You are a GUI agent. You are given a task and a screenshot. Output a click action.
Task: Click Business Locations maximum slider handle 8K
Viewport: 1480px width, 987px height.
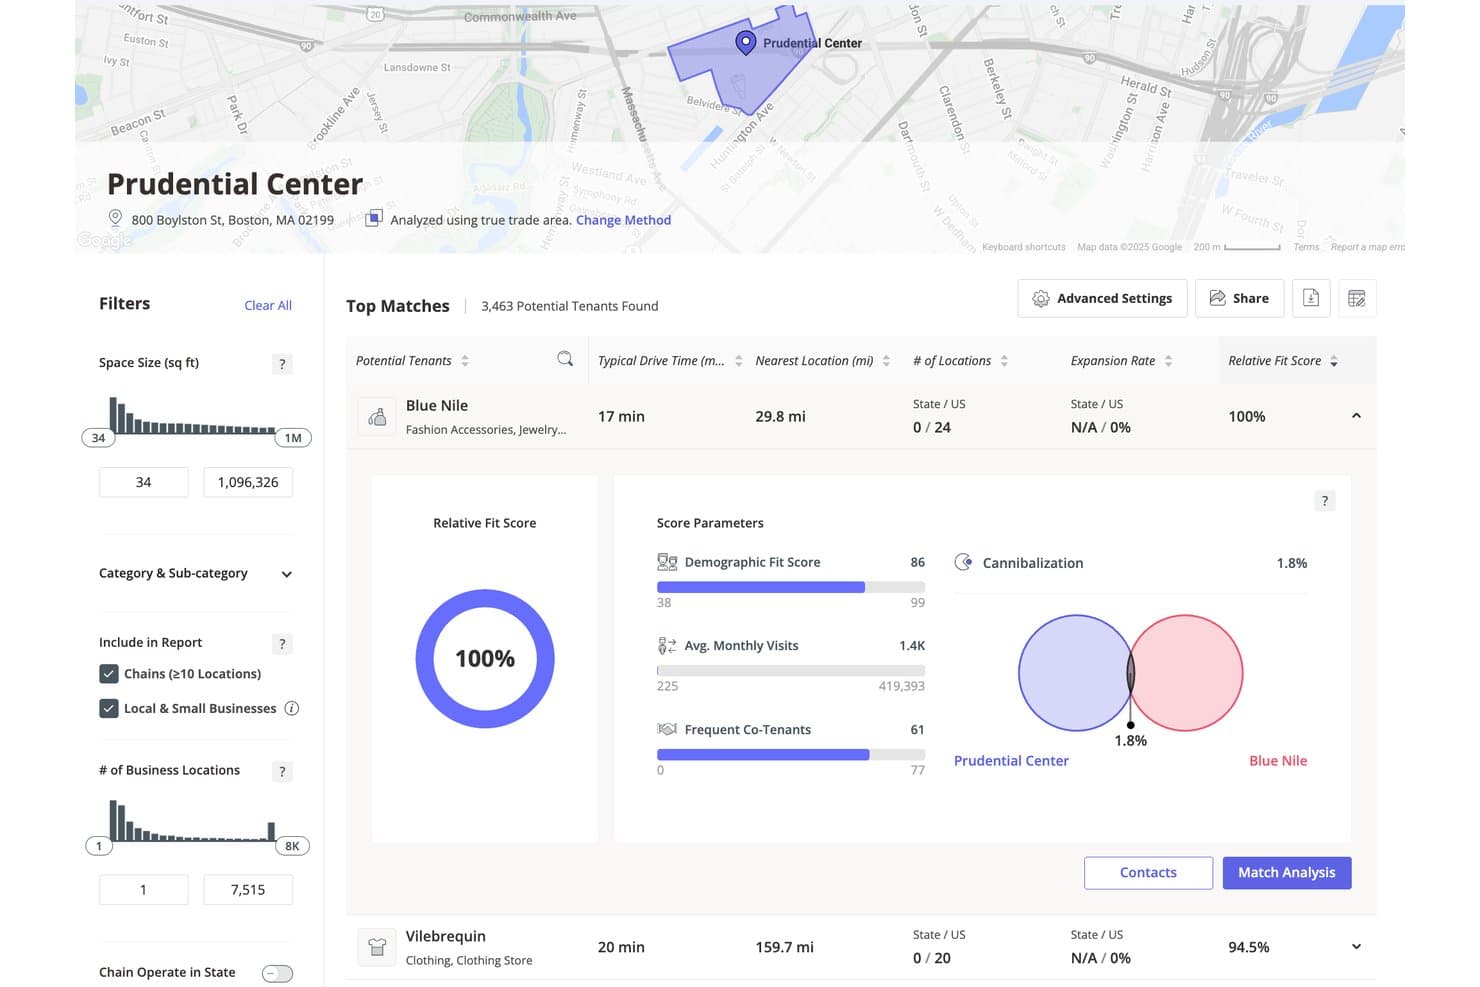tap(292, 846)
